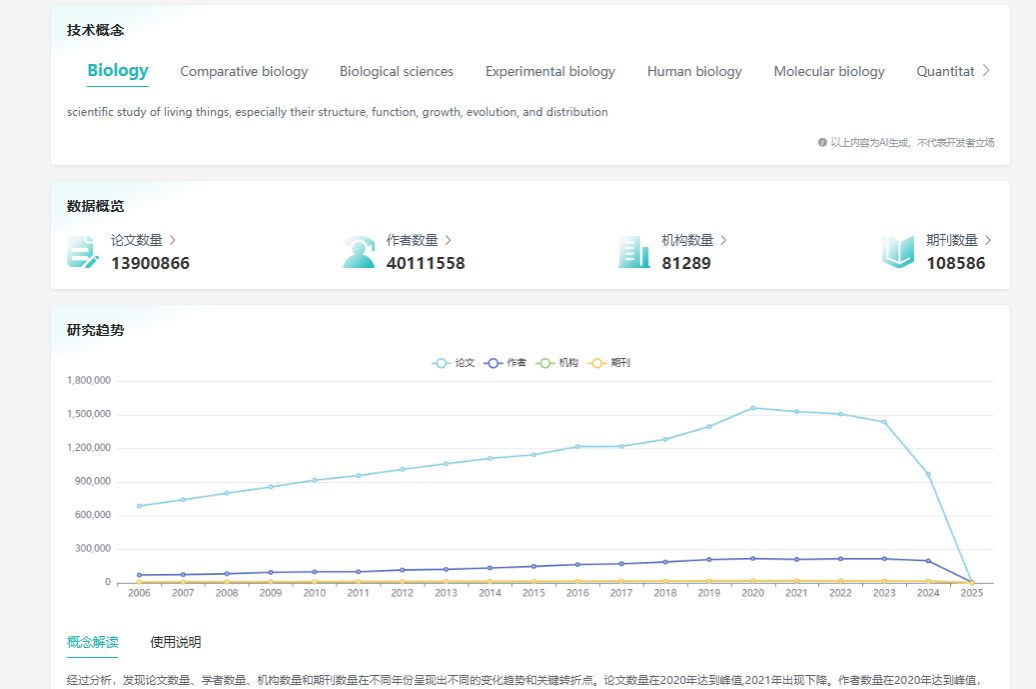The width and height of the screenshot is (1036, 689).
Task: Click the paper count document icon
Action: point(83,252)
